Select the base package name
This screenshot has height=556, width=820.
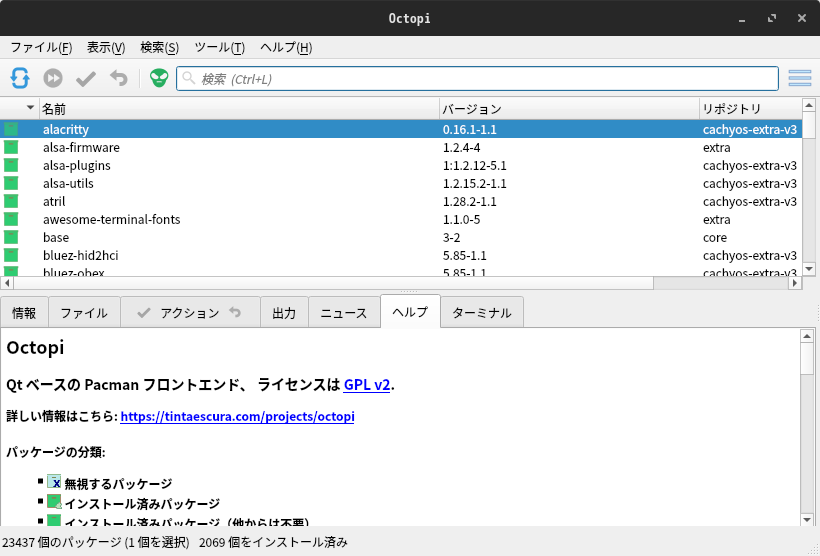56,237
